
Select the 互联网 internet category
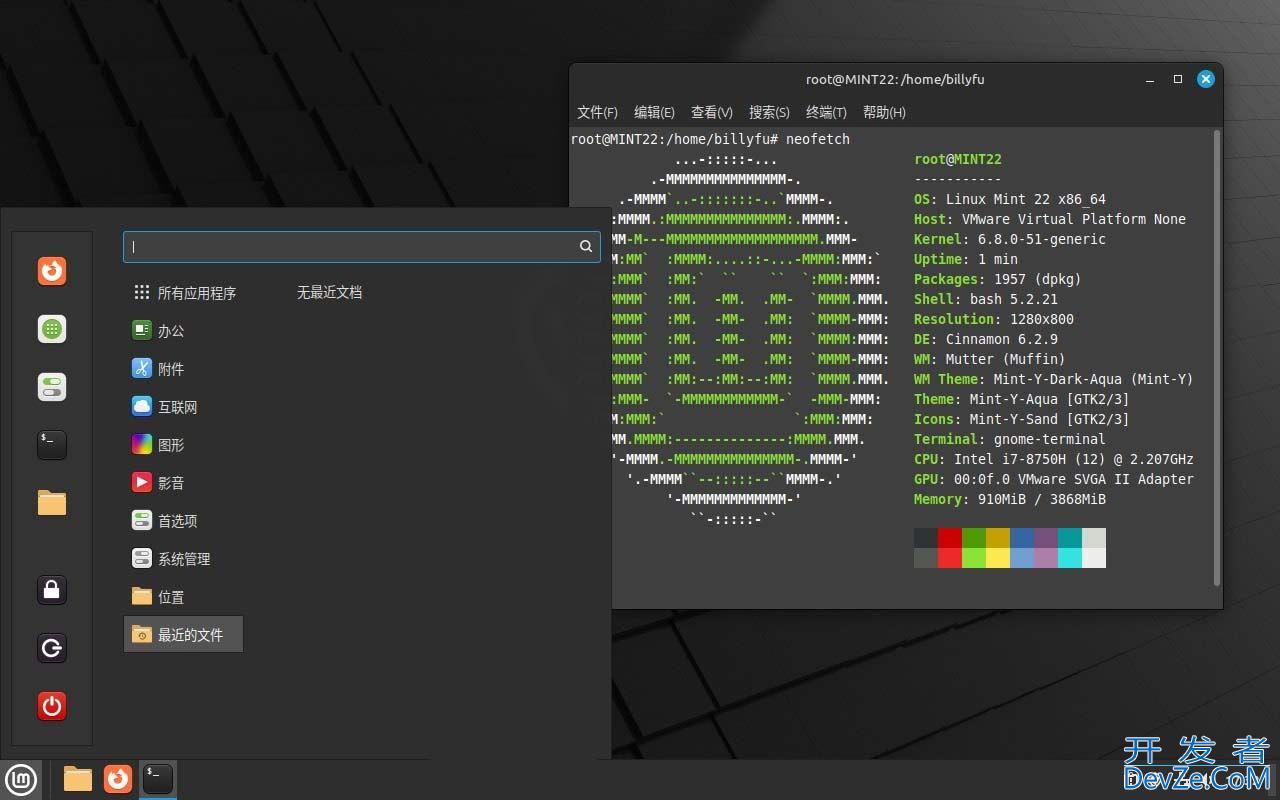(184, 407)
